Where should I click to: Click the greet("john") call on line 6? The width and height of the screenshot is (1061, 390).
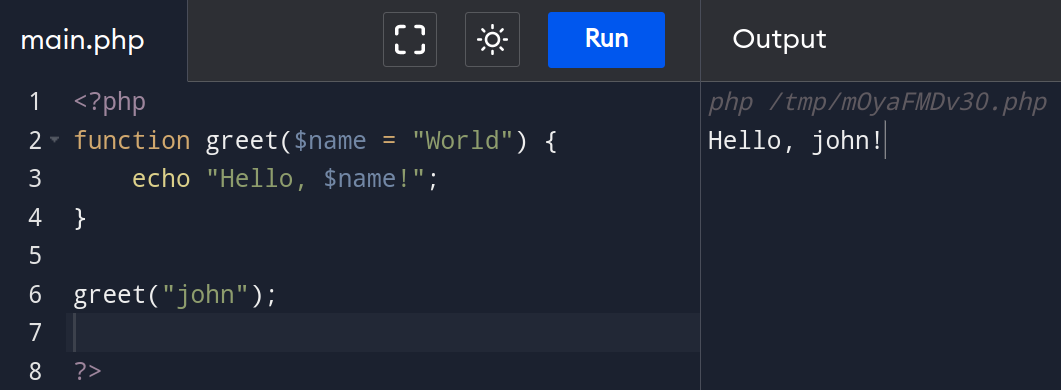coord(175,295)
